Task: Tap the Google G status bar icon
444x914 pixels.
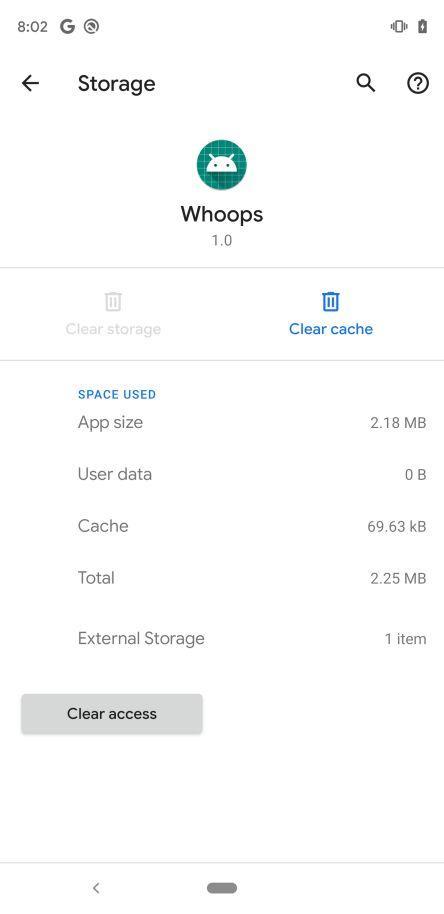Action: pyautogui.click(x=68, y=27)
